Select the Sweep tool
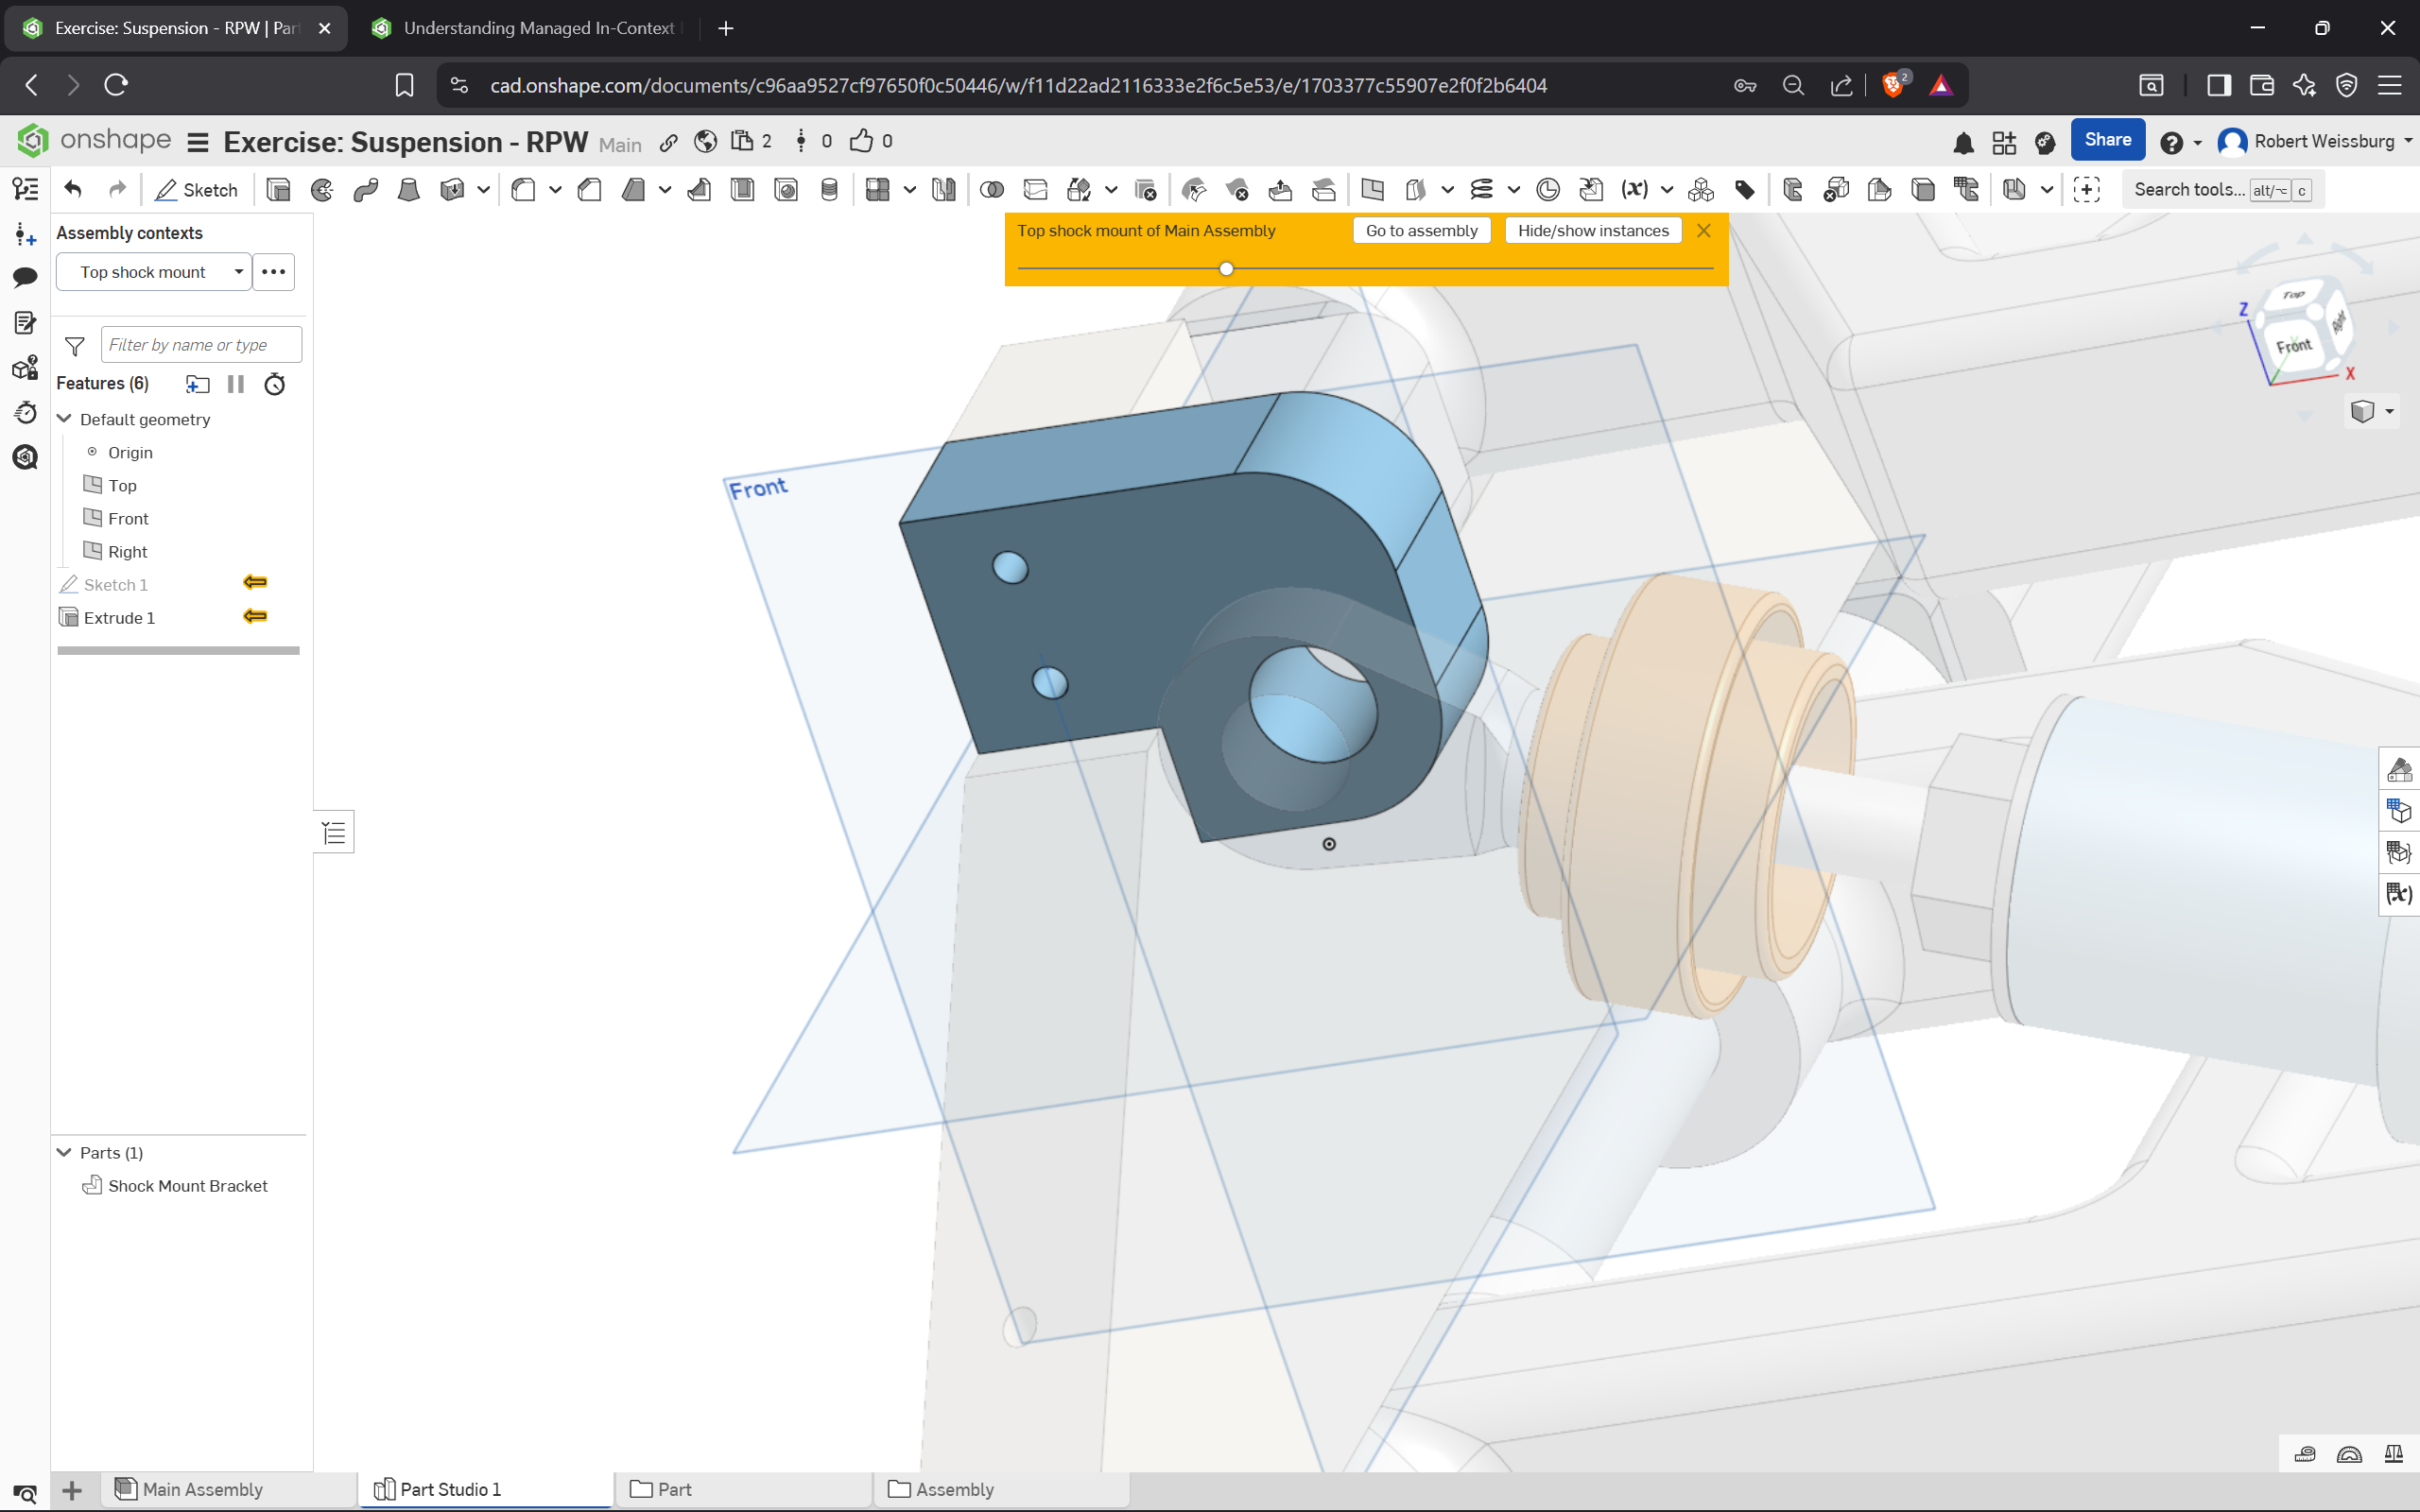This screenshot has width=2420, height=1512. click(365, 190)
